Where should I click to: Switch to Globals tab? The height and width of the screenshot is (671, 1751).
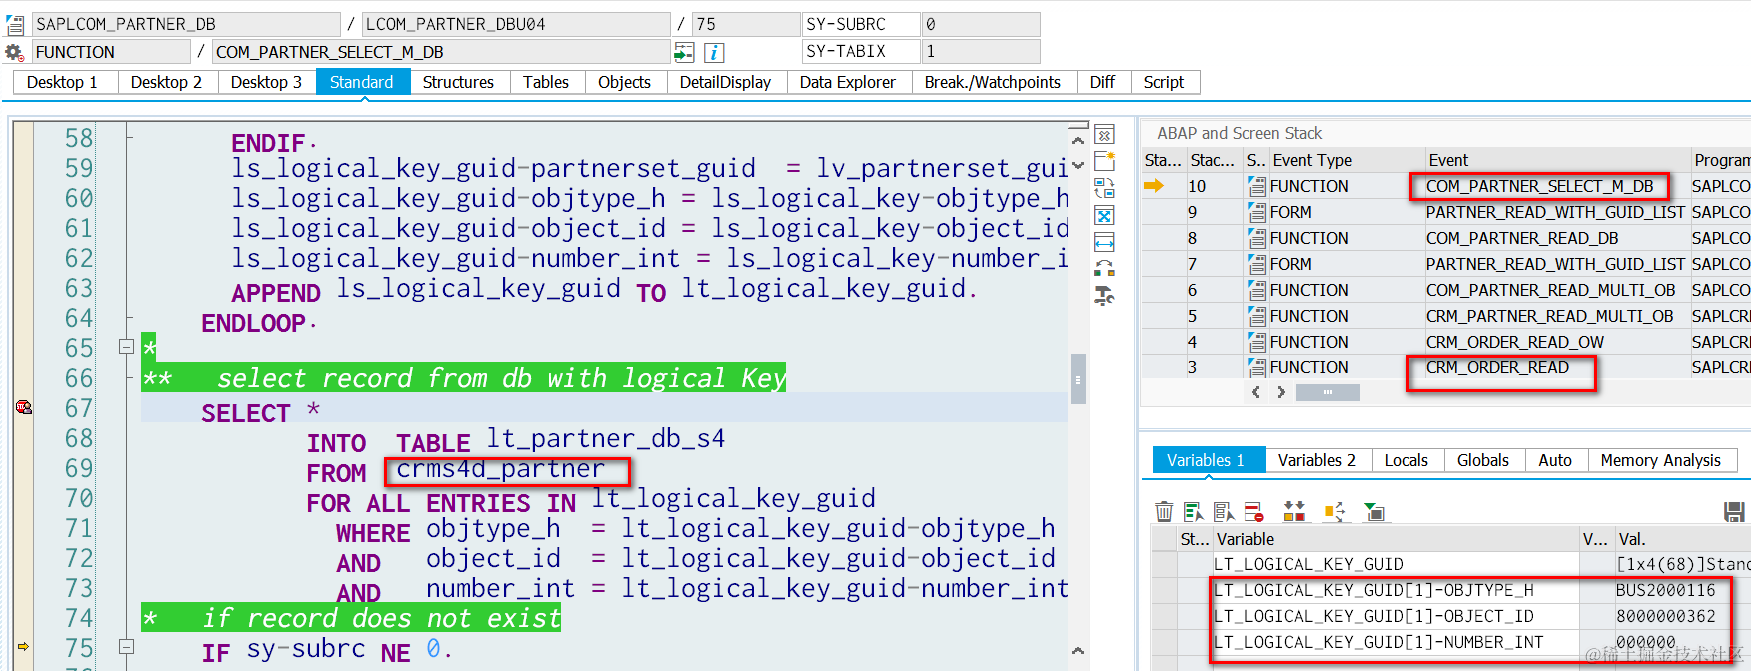(1483, 460)
